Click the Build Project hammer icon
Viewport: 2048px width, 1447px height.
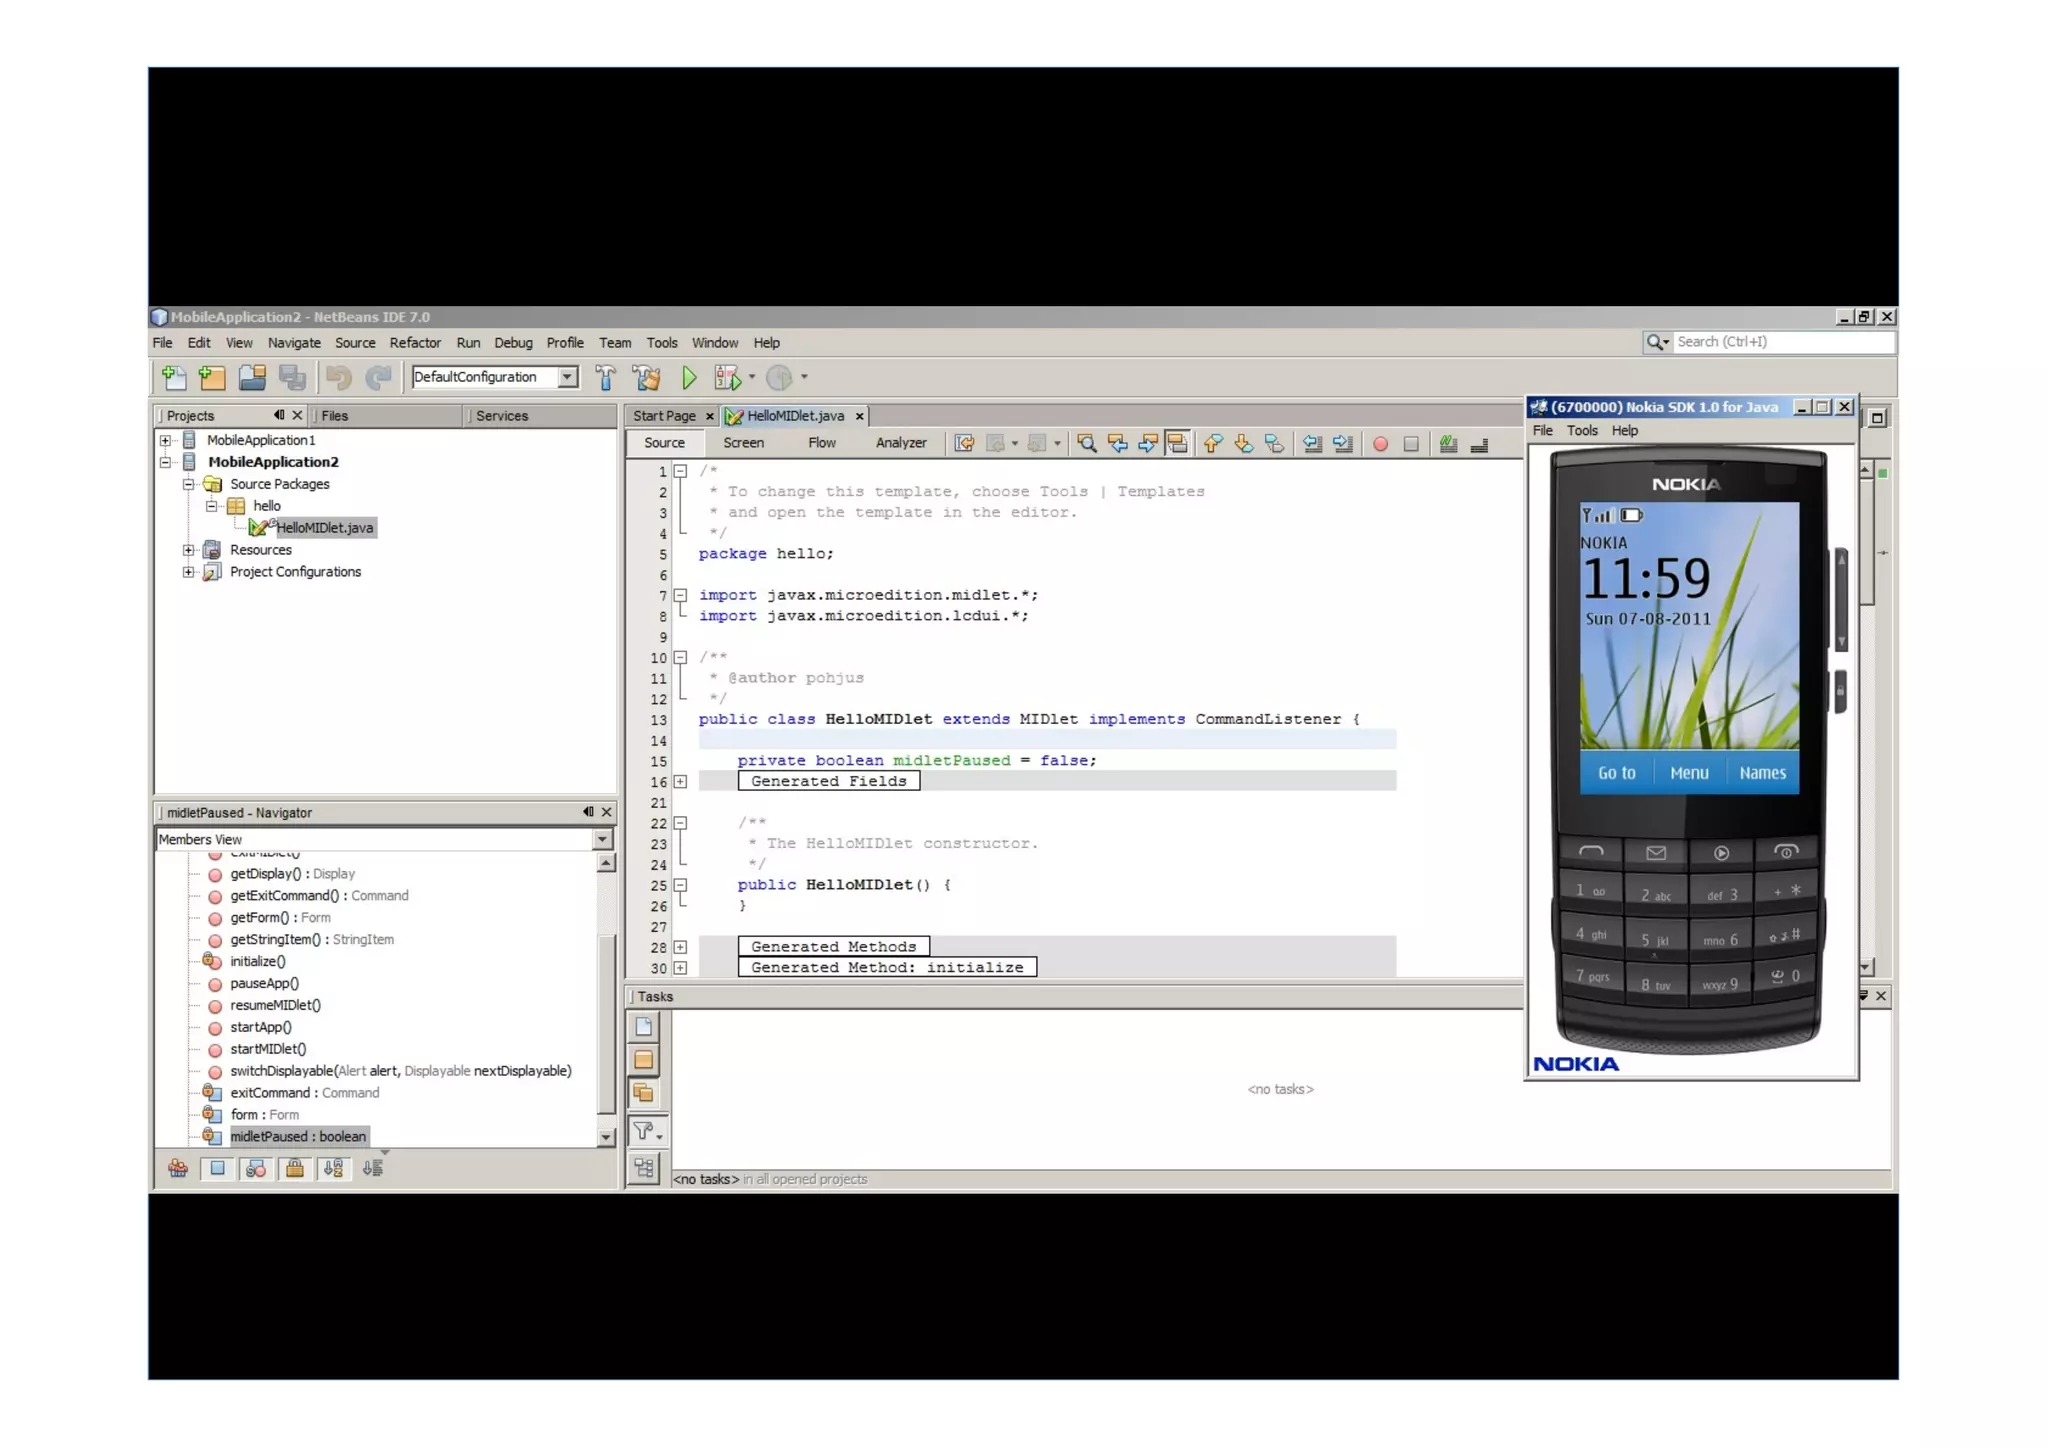tap(606, 378)
